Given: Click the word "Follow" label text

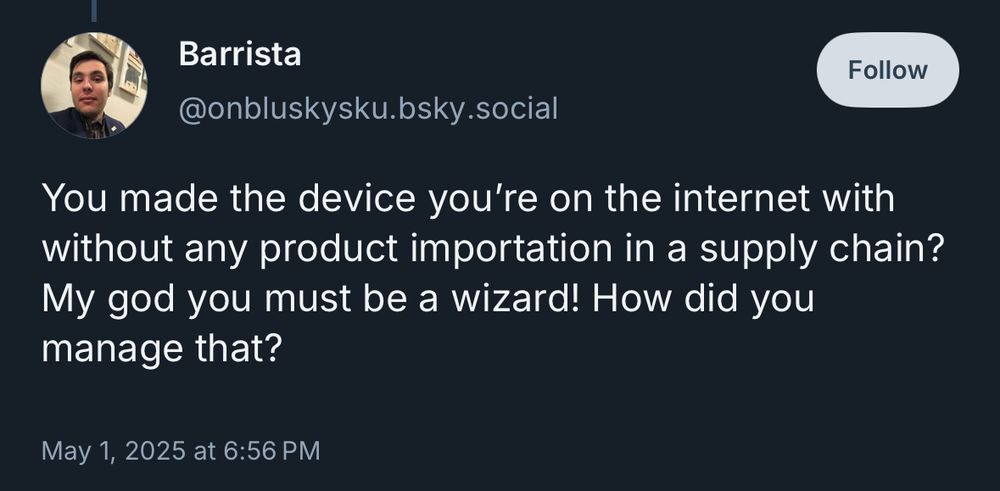Looking at the screenshot, I should click(x=887, y=70).
